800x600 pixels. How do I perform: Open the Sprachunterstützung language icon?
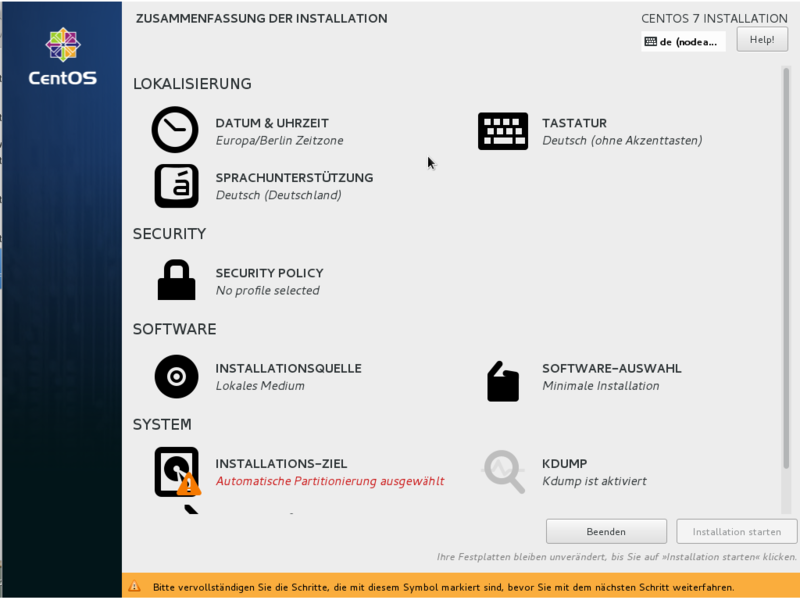pyautogui.click(x=176, y=186)
